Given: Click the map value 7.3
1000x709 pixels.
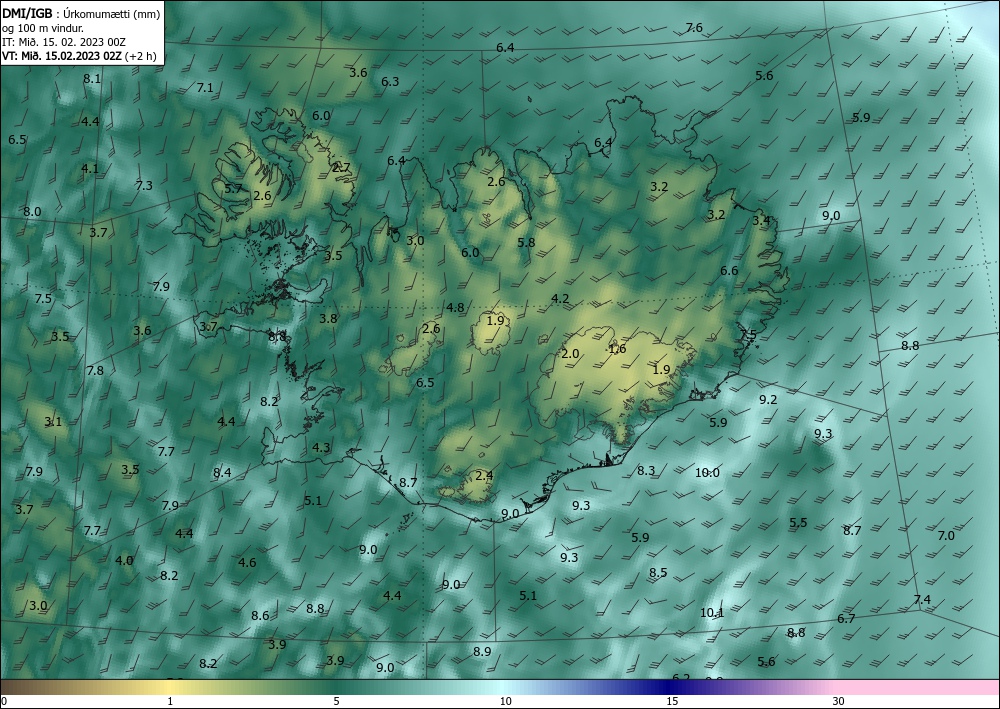Looking at the screenshot, I should (144, 186).
